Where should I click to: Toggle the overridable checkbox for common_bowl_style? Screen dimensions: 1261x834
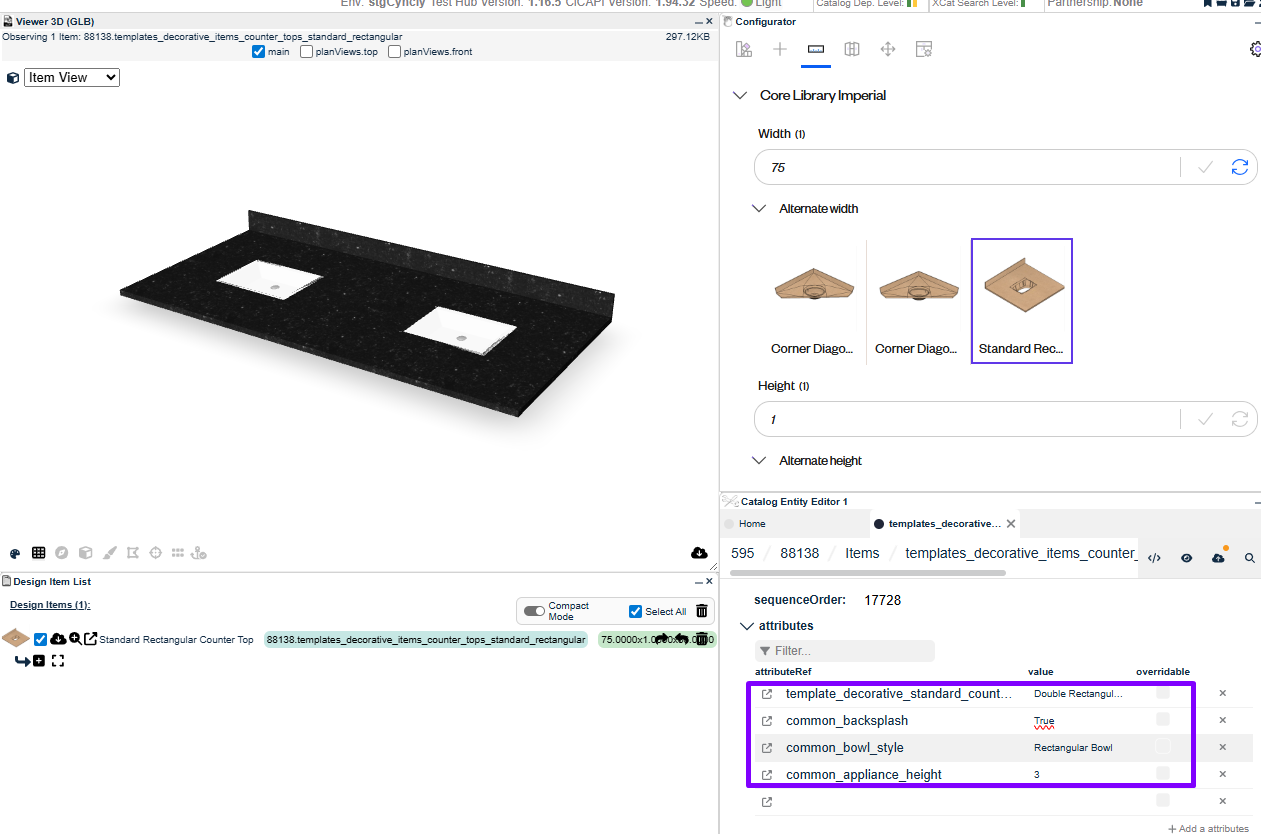pyautogui.click(x=1163, y=747)
